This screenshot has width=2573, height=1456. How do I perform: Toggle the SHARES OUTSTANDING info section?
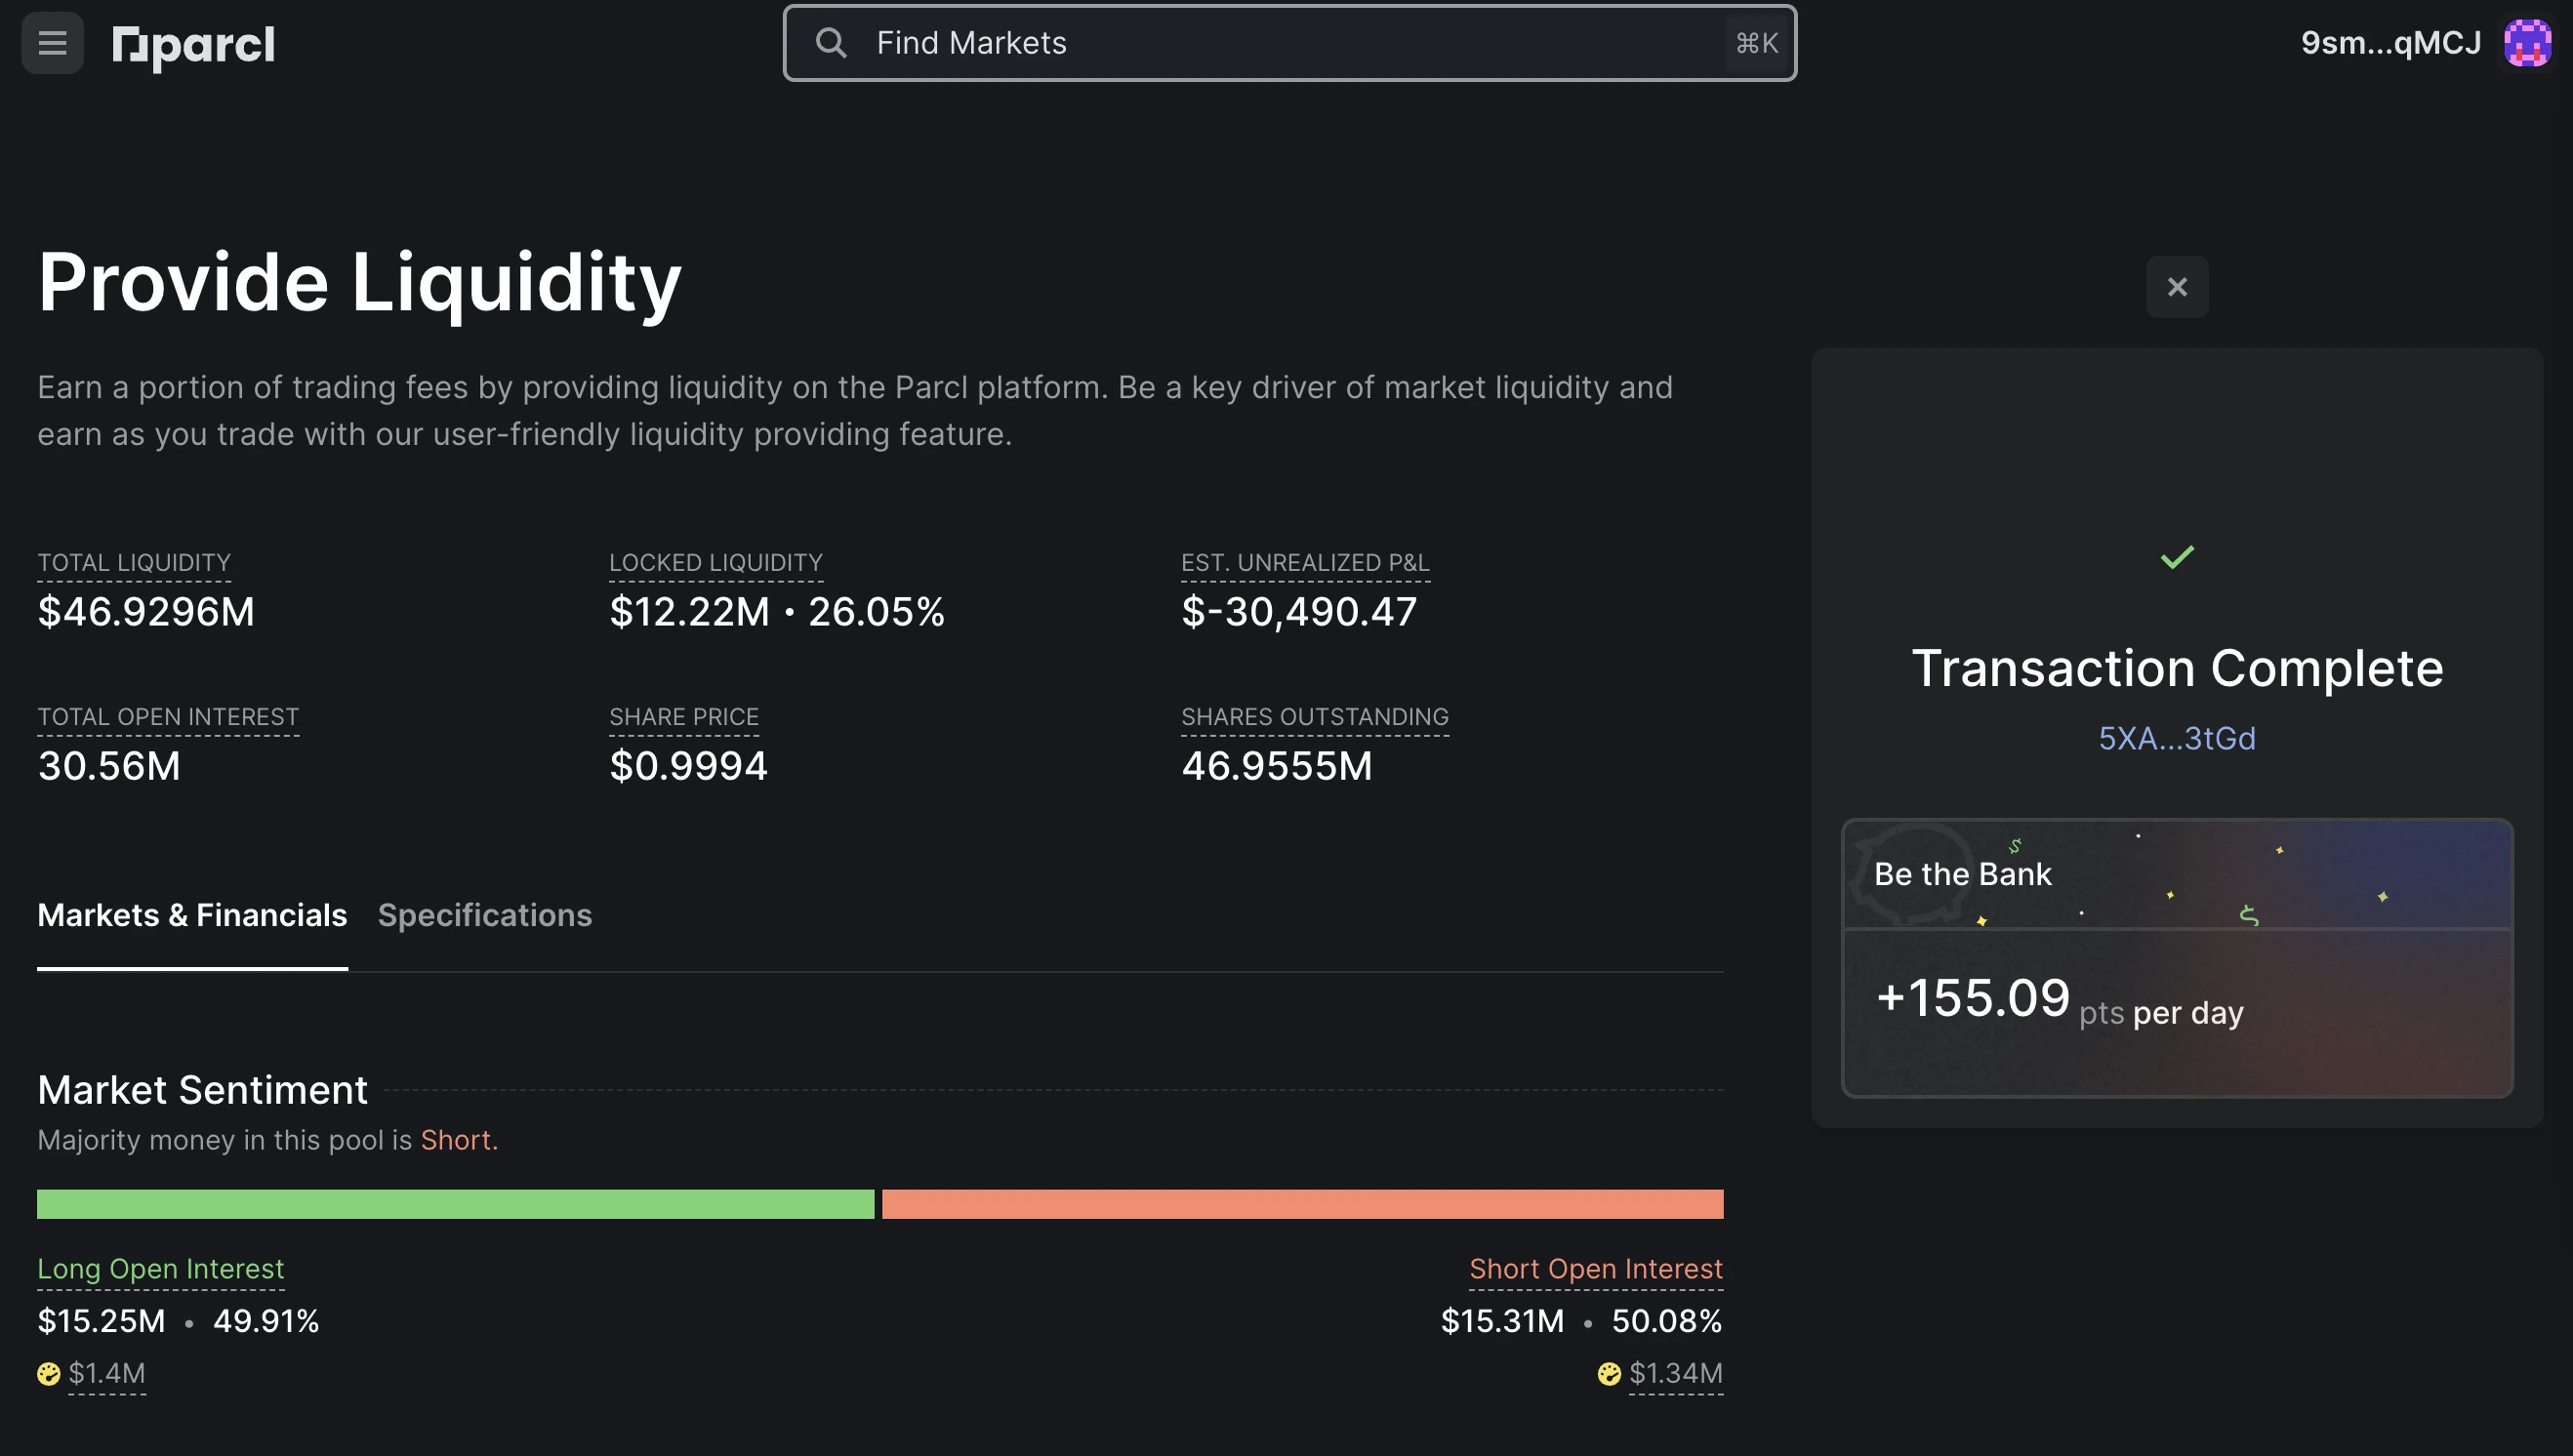(x=1315, y=715)
